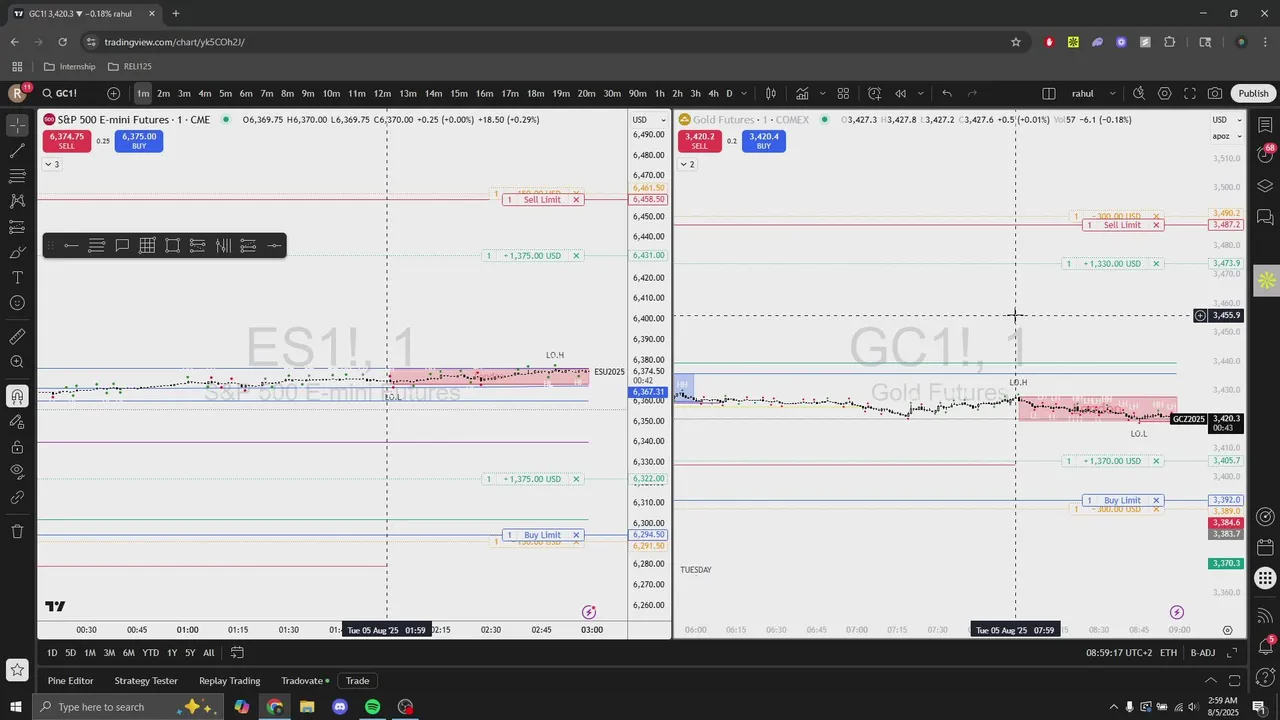Cancel the gold chart Buy Limit order
This screenshot has height=720, width=1280.
[x=1156, y=501]
